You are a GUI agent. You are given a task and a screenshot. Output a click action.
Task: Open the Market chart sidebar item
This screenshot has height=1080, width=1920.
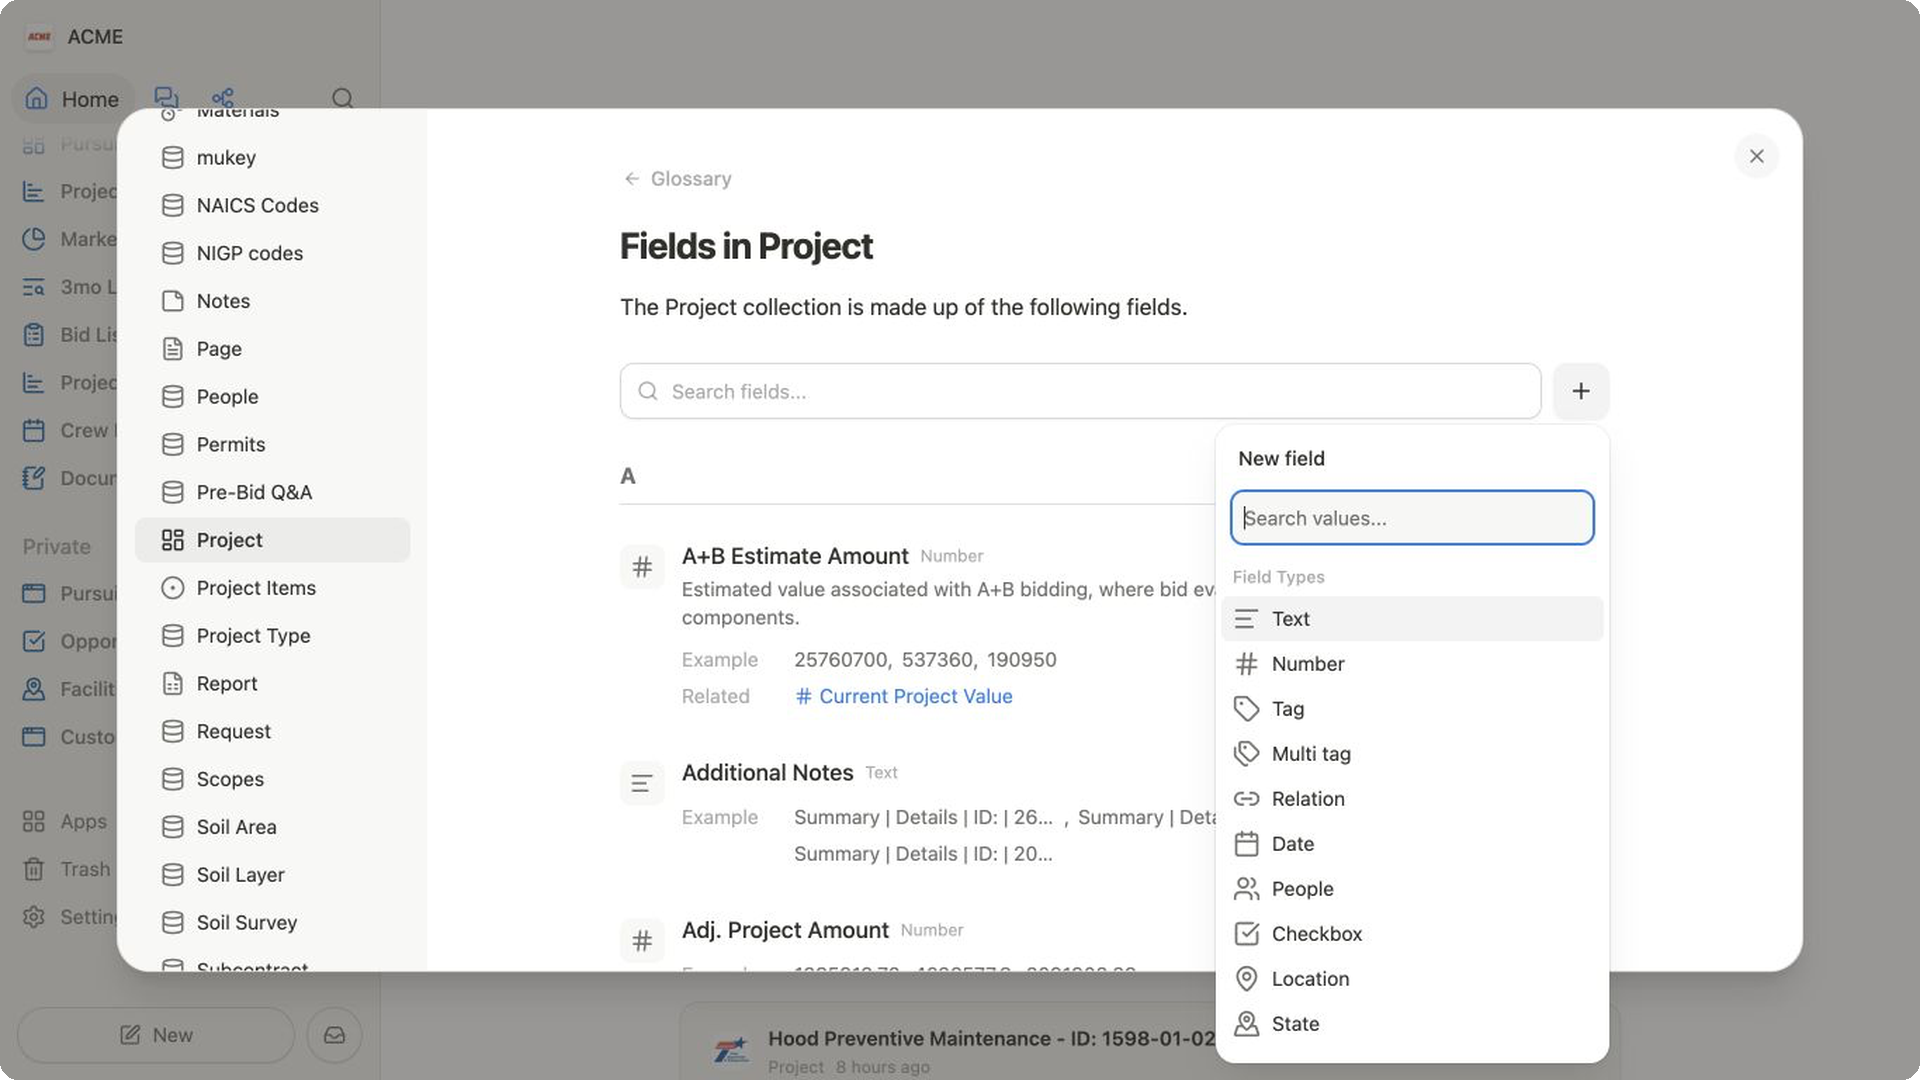pos(68,239)
